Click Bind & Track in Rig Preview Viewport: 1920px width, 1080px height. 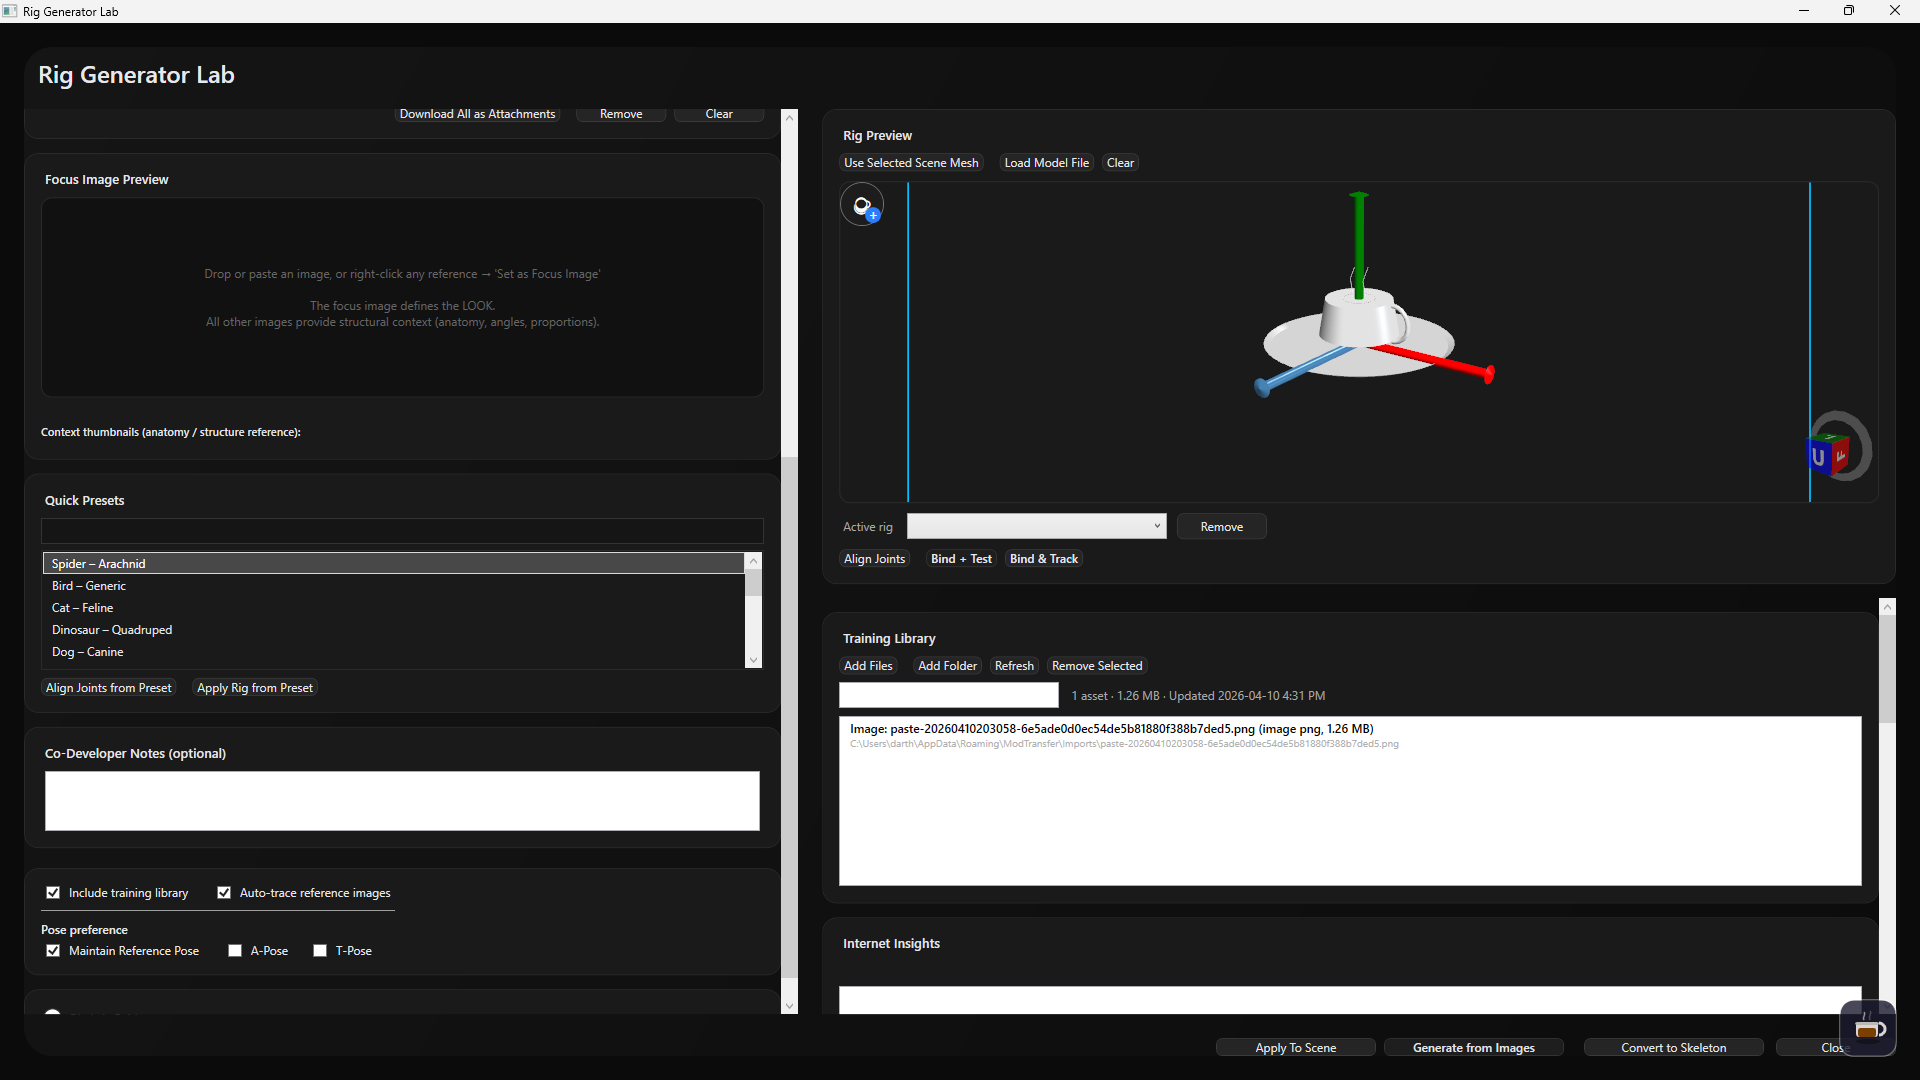[1043, 558]
